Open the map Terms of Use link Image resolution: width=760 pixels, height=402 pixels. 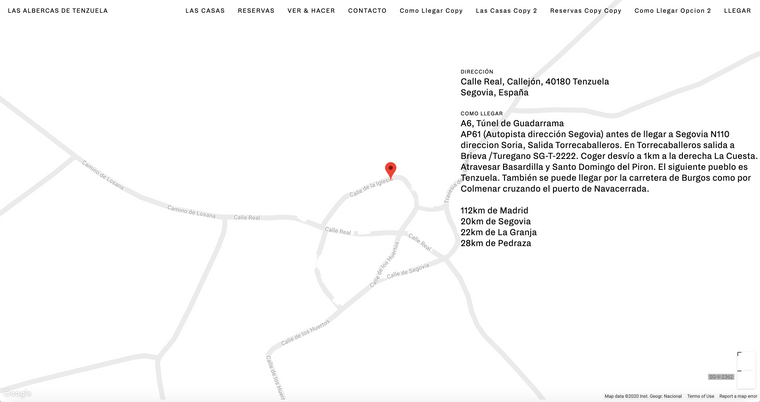pyautogui.click(x=700, y=396)
